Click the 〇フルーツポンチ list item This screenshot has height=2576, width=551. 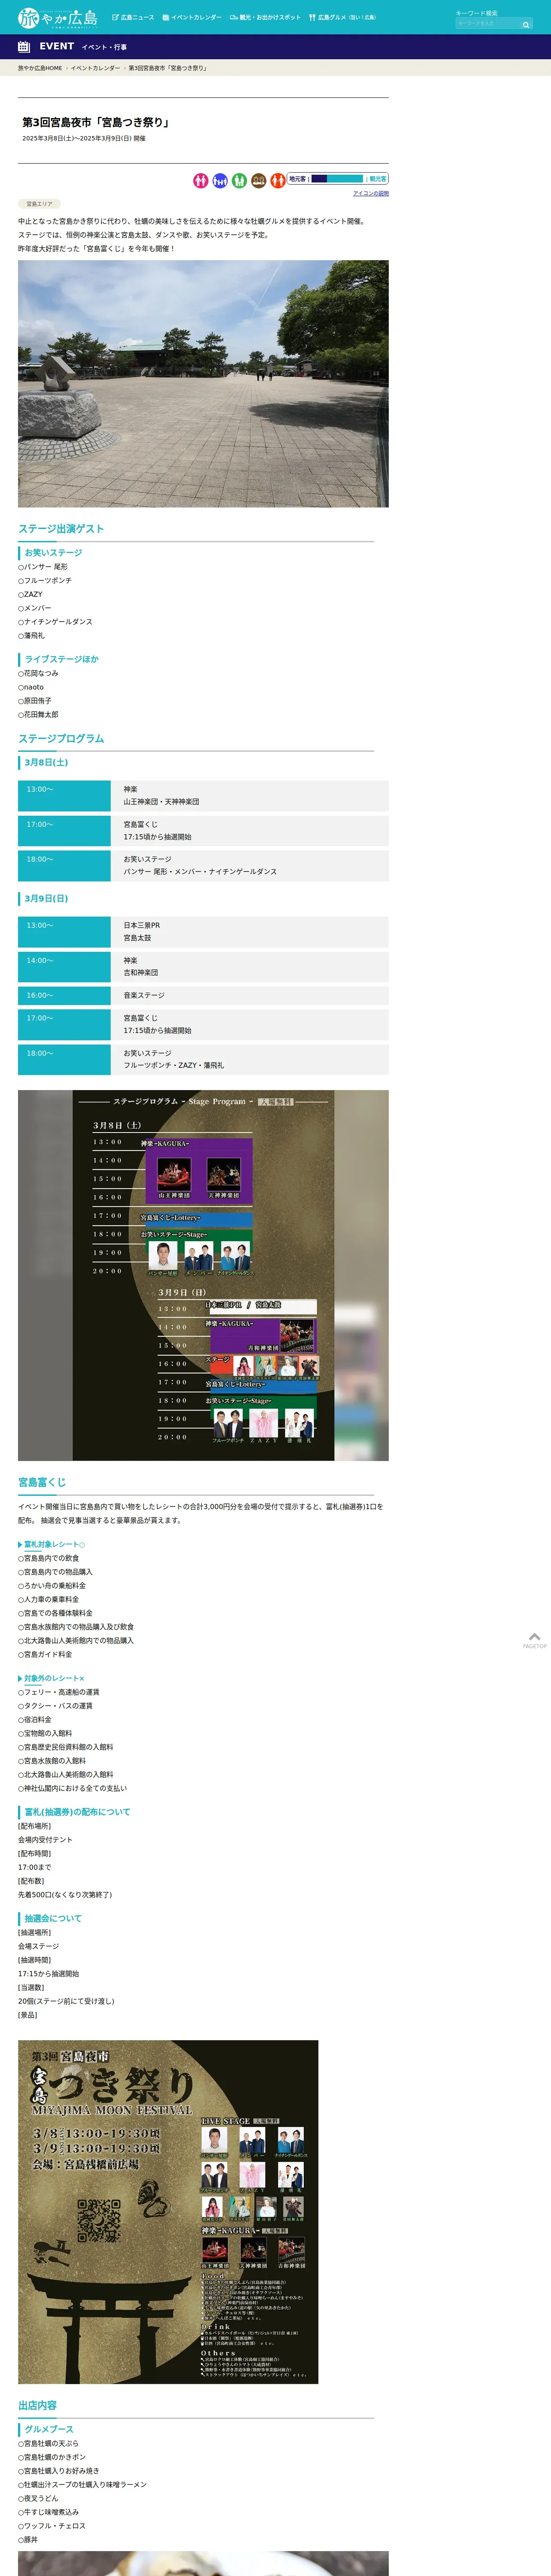pos(45,581)
